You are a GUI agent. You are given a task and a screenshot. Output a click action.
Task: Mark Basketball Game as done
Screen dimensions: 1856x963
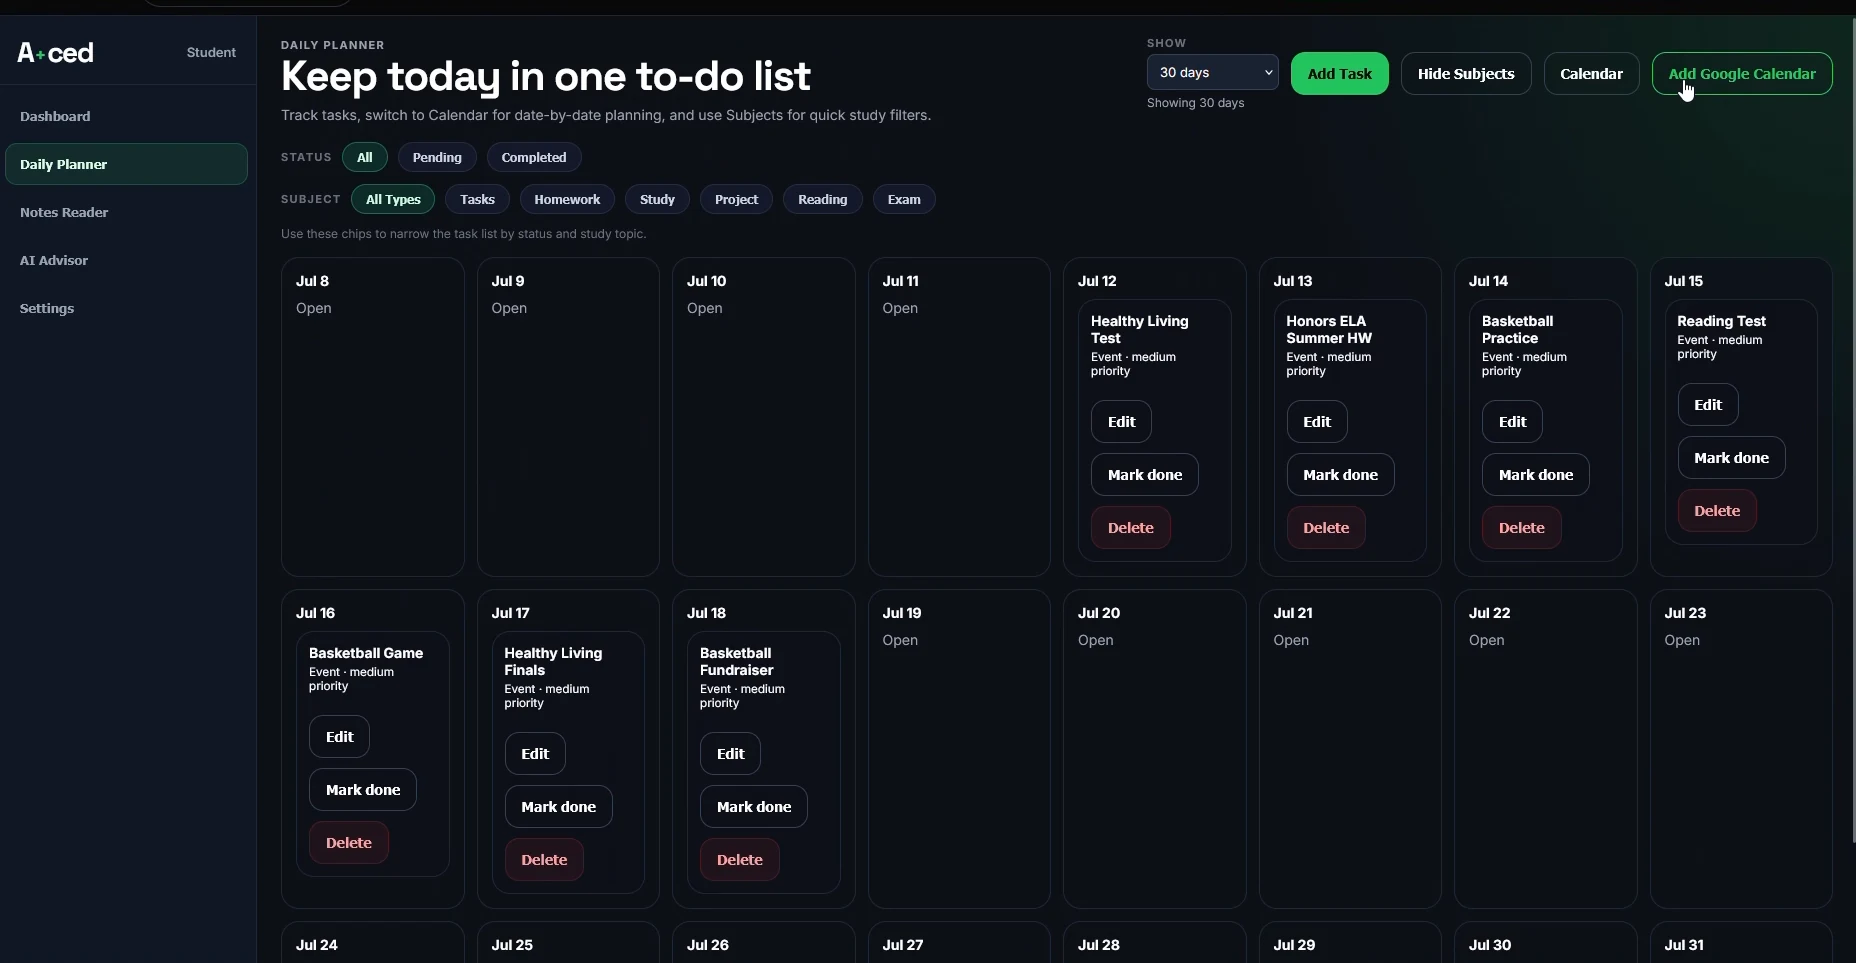362,790
